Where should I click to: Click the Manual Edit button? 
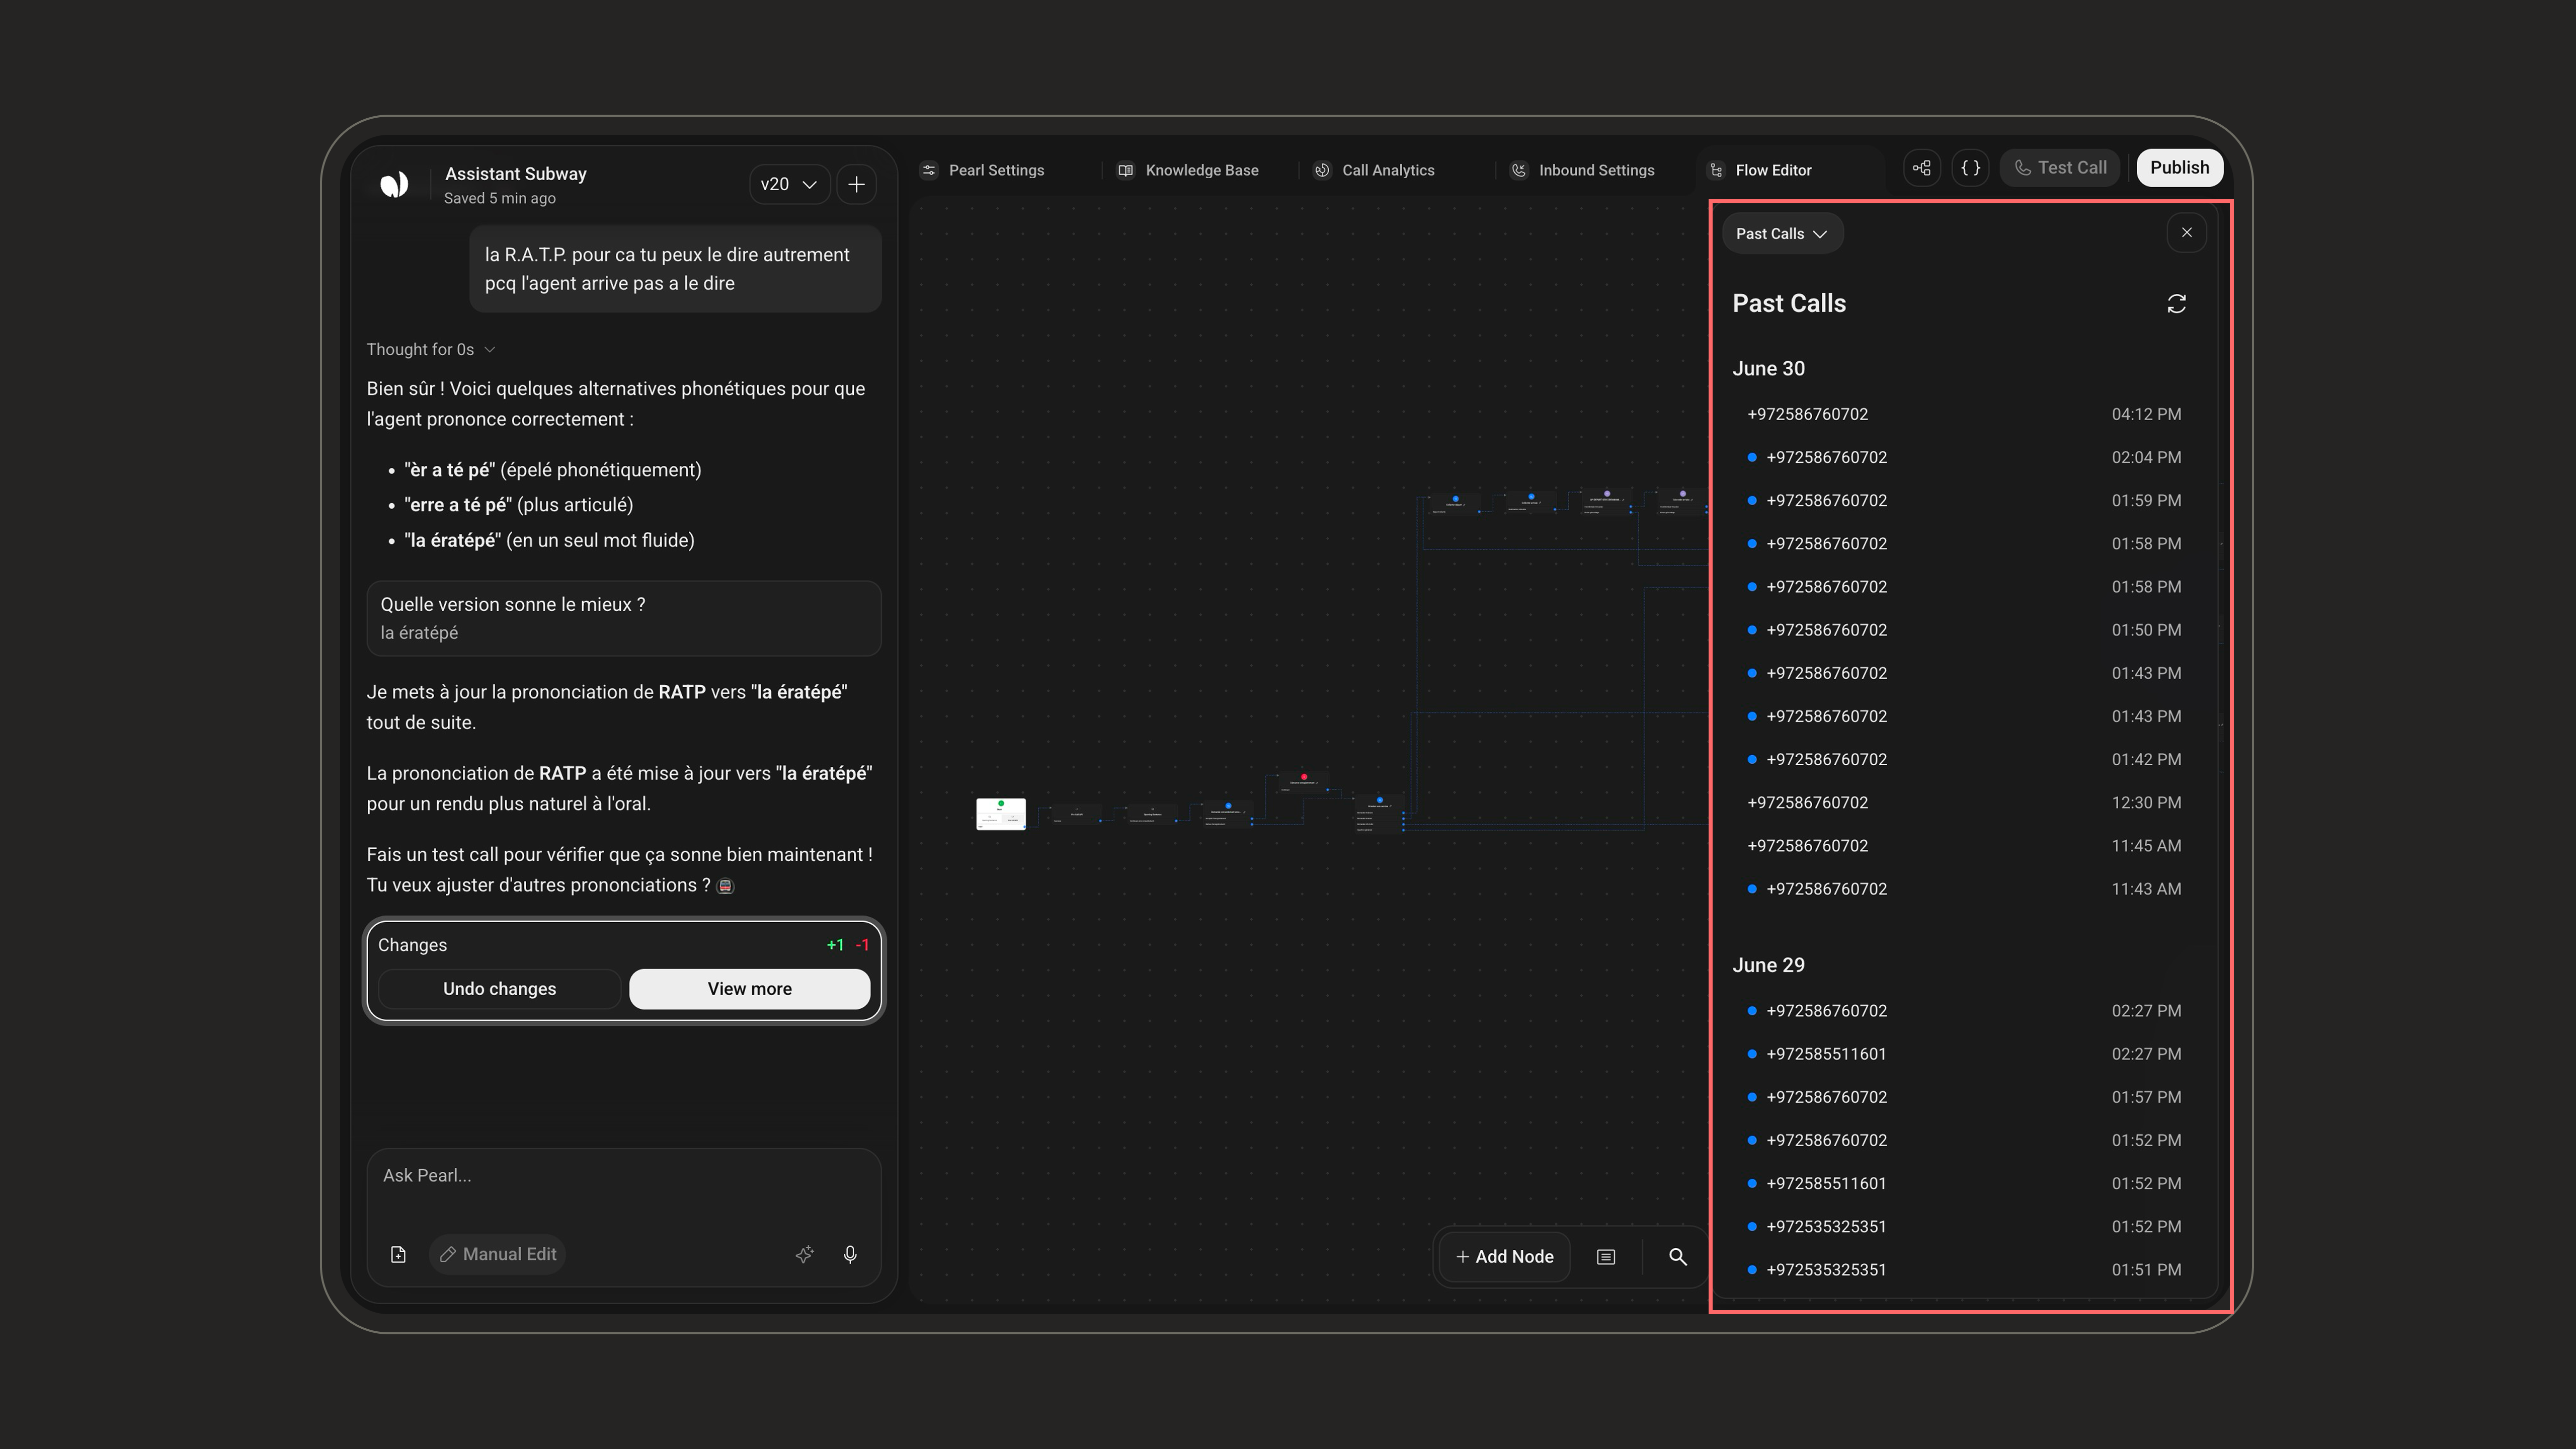click(498, 1255)
